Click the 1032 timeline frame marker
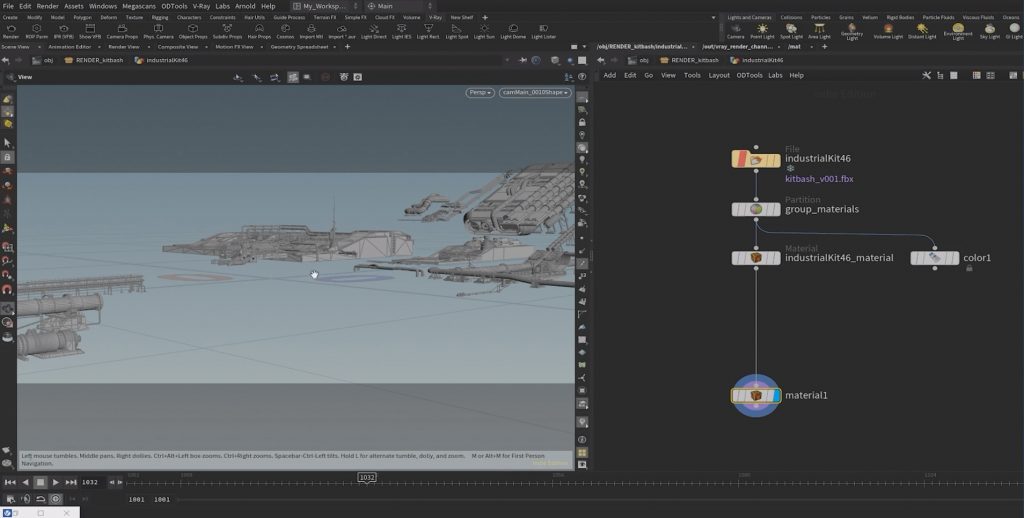The image size is (1024, 518). [x=367, y=478]
